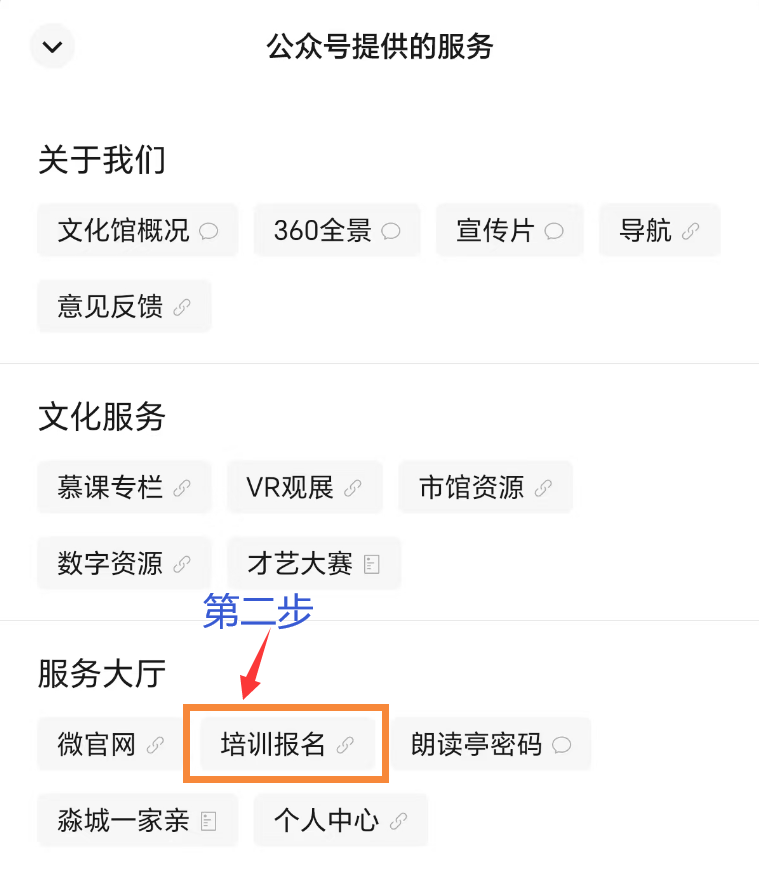
Task: Open the 培训报名 service
Action: 285,744
